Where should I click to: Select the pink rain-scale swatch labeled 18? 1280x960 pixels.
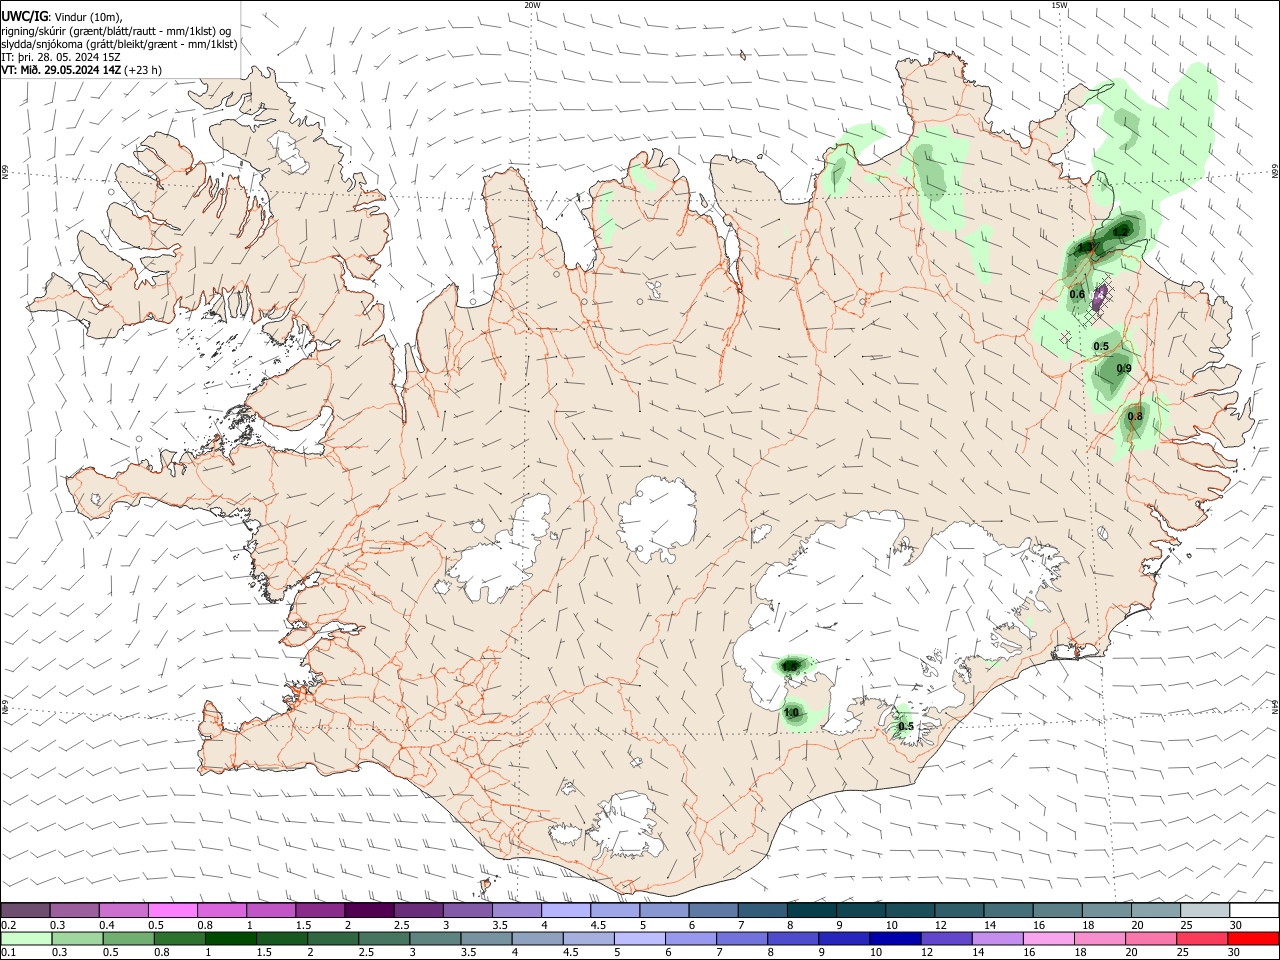point(1101,939)
